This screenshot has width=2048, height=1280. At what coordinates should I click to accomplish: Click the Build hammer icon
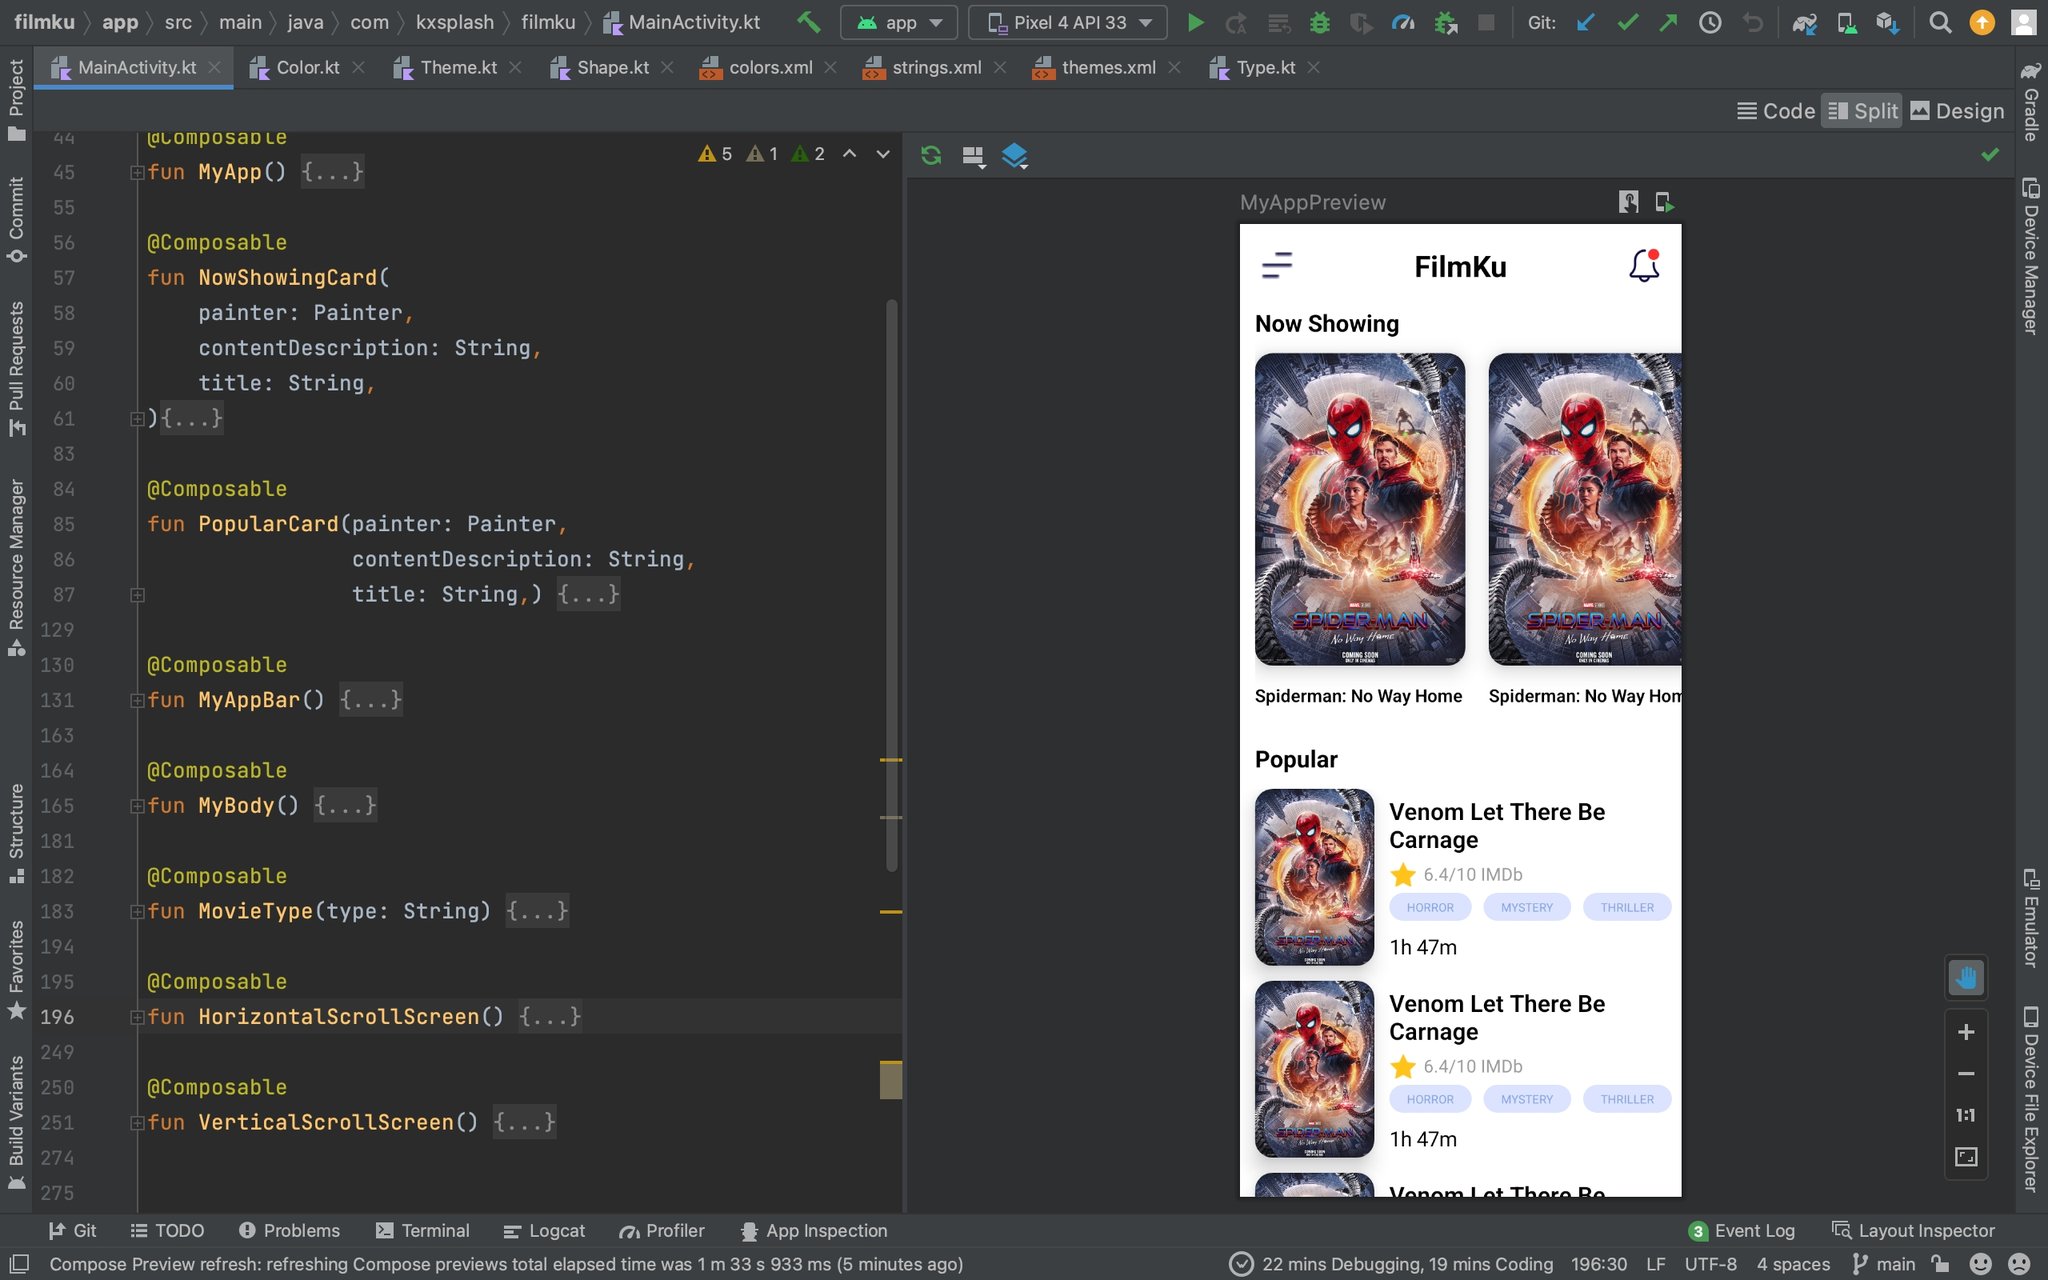[808, 22]
